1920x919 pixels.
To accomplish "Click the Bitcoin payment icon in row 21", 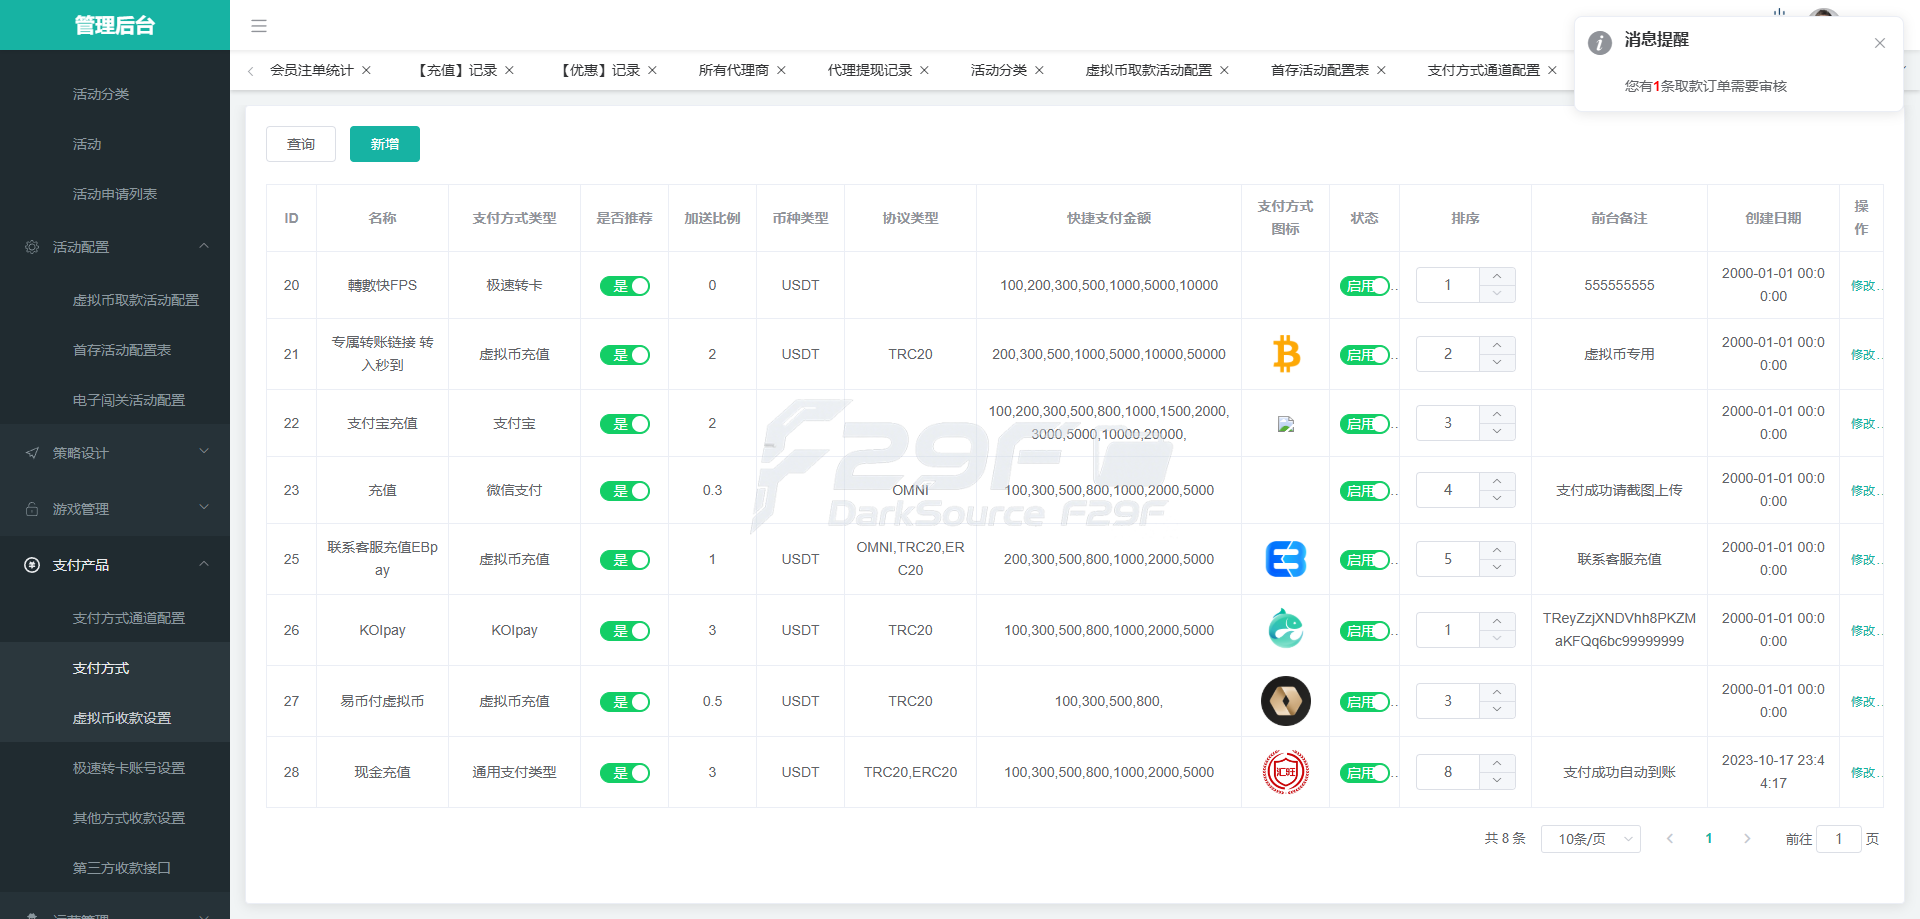I will [1286, 354].
